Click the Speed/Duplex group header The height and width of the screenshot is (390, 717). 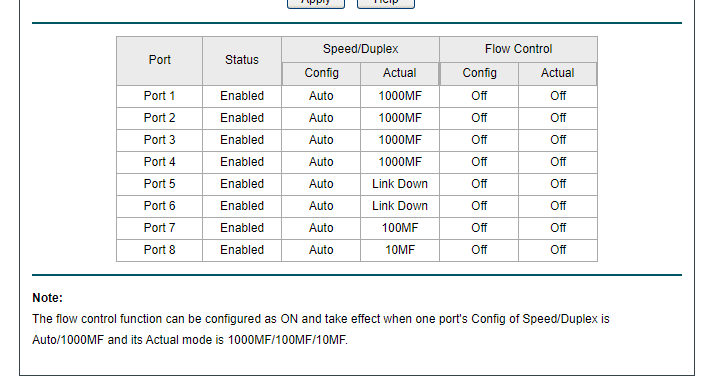click(360, 49)
